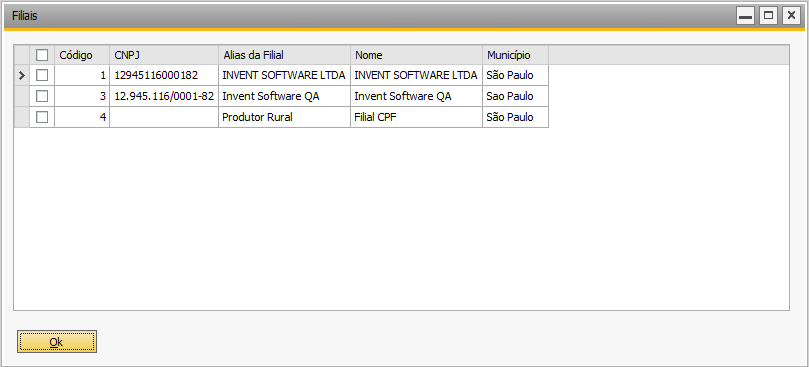This screenshot has width=809, height=367.
Task: Click the Código cell with value 4
Action: [82, 117]
